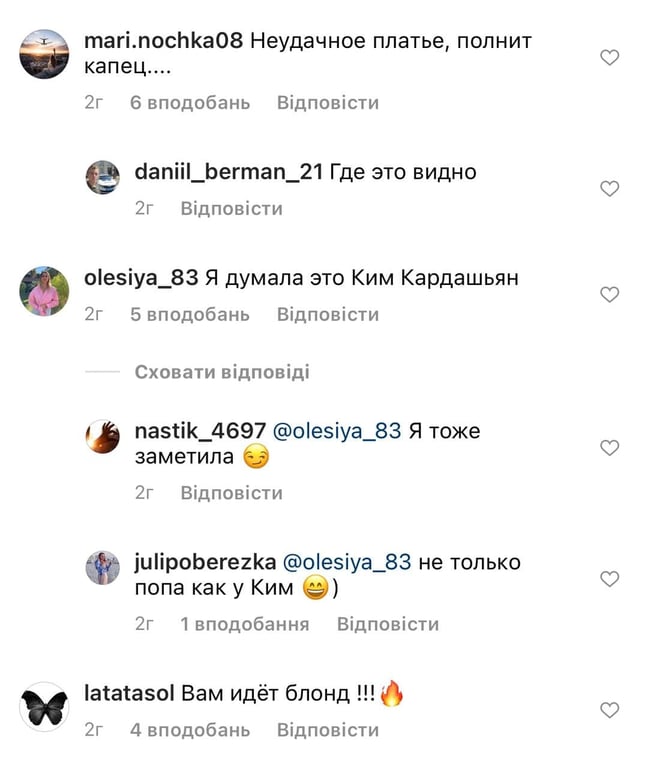Reply to mari.nochka08 using Відповісти
Screen dimensions: 654x768
328,103
